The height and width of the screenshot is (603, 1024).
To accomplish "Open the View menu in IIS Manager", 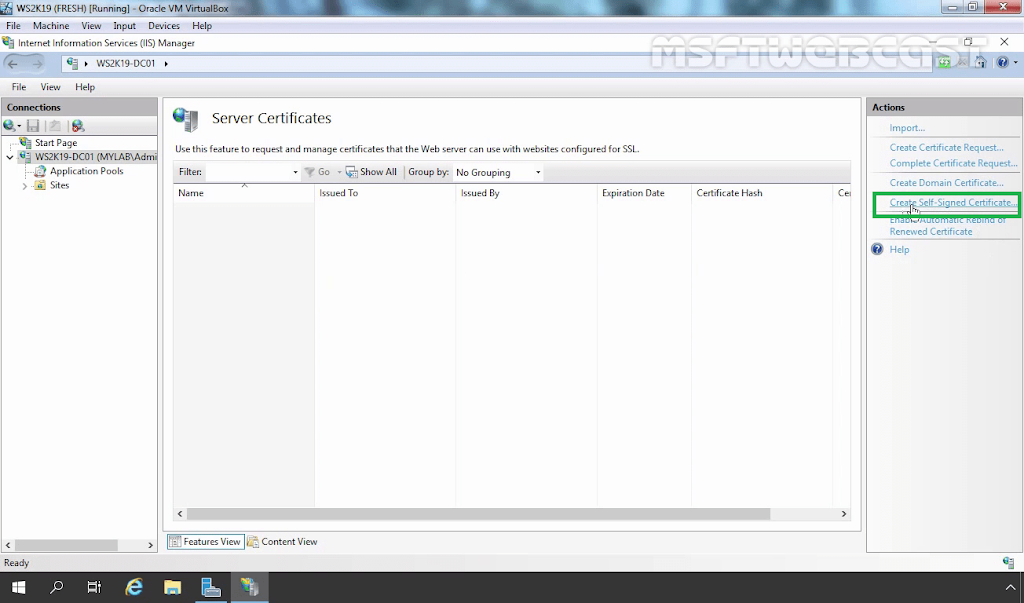I will pyautogui.click(x=50, y=87).
